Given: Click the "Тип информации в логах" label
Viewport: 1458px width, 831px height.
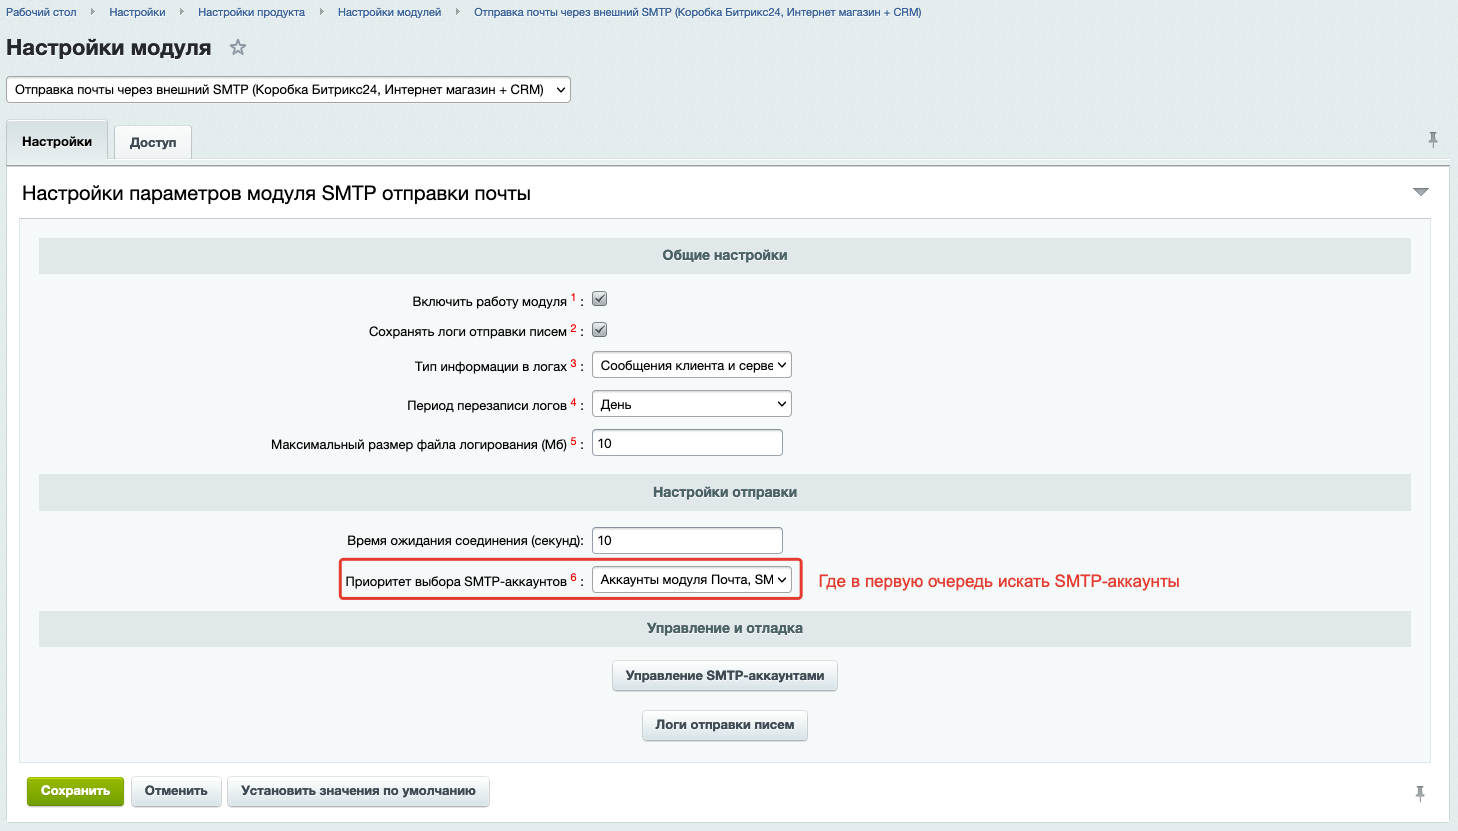Looking at the screenshot, I should click(491, 367).
